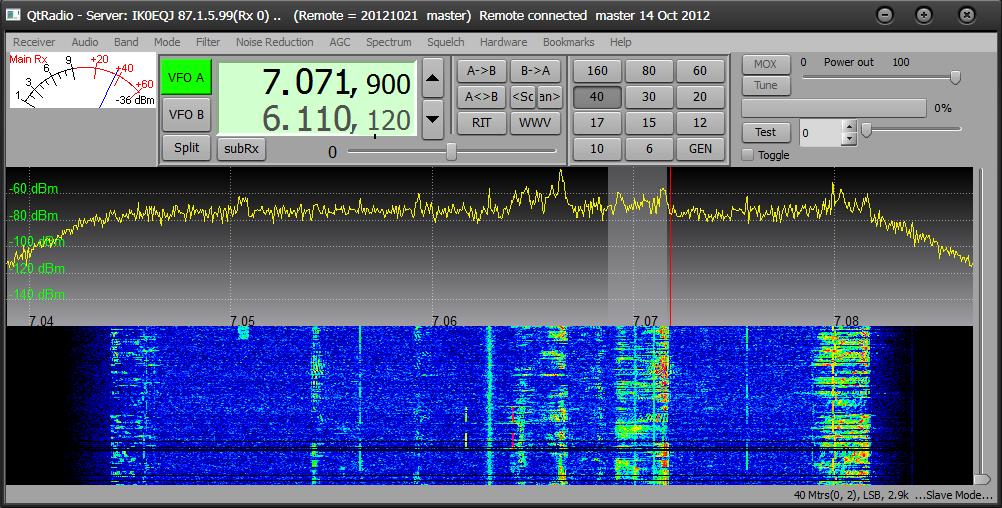The image size is (1002, 508).
Task: Click the waterfall vertical scrollbar handle
Action: coord(982,479)
